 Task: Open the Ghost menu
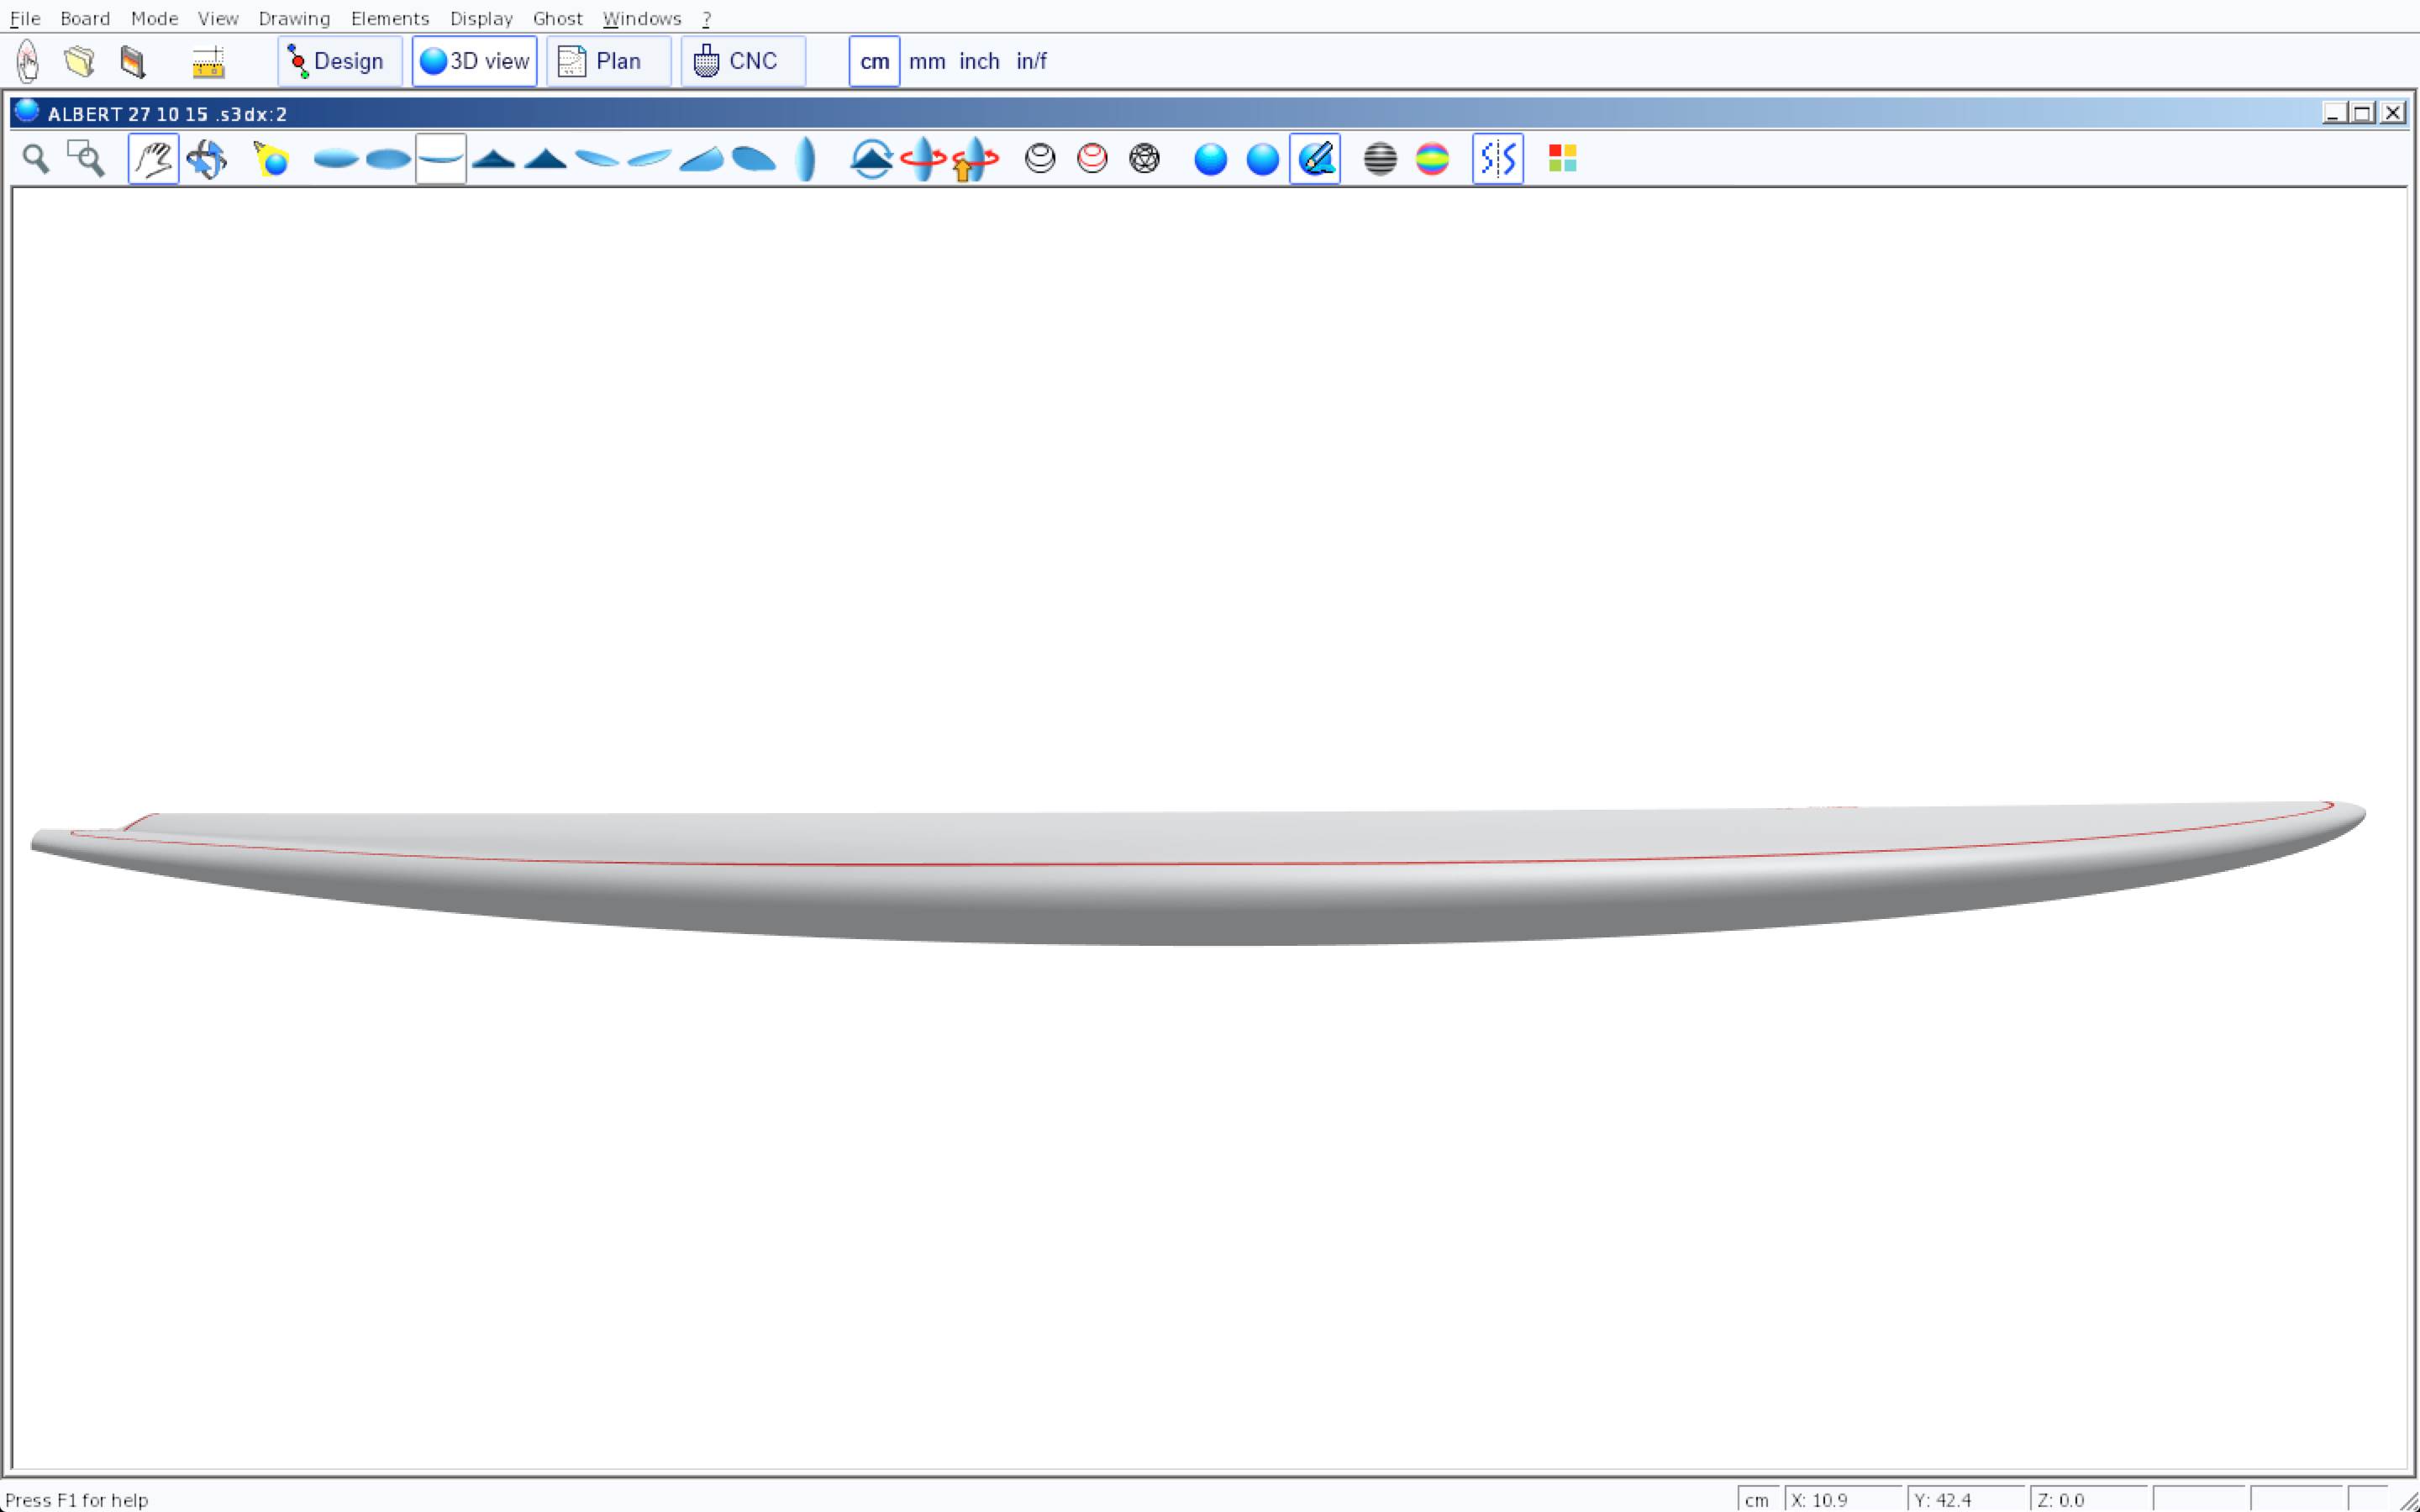[557, 18]
